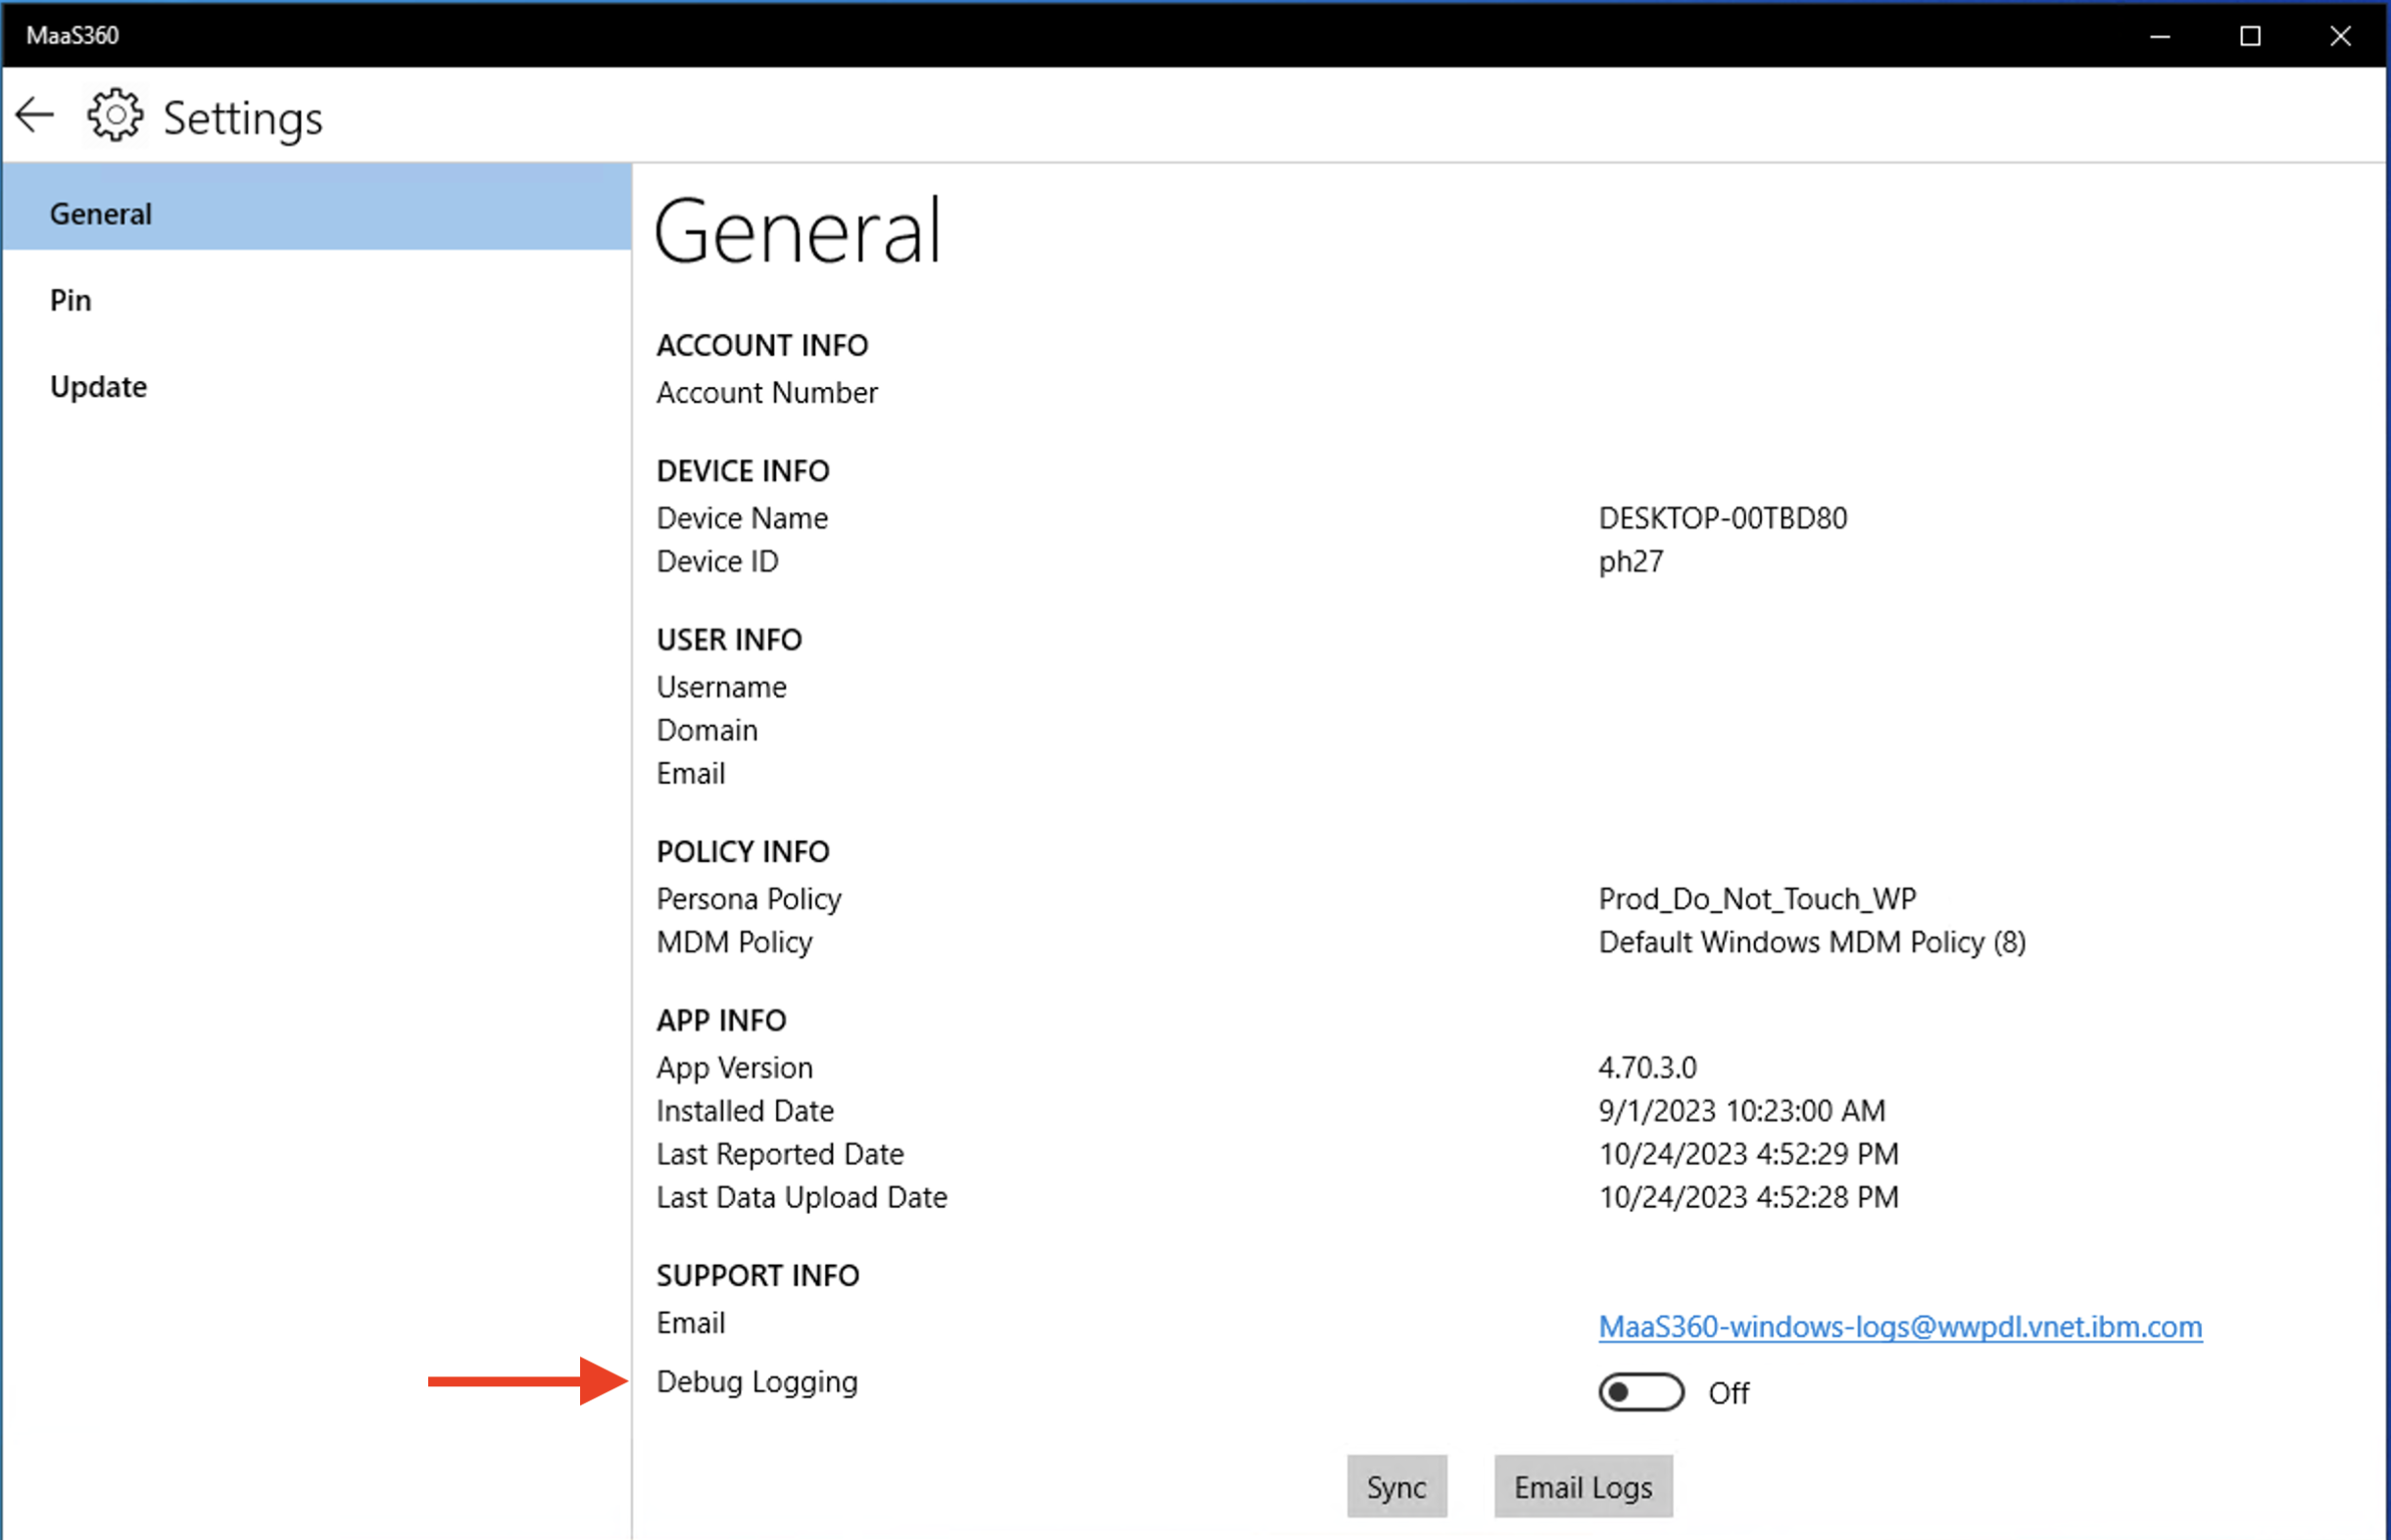This screenshot has height=1540, width=2391.
Task: Click the USER INFO heading
Action: 729,640
